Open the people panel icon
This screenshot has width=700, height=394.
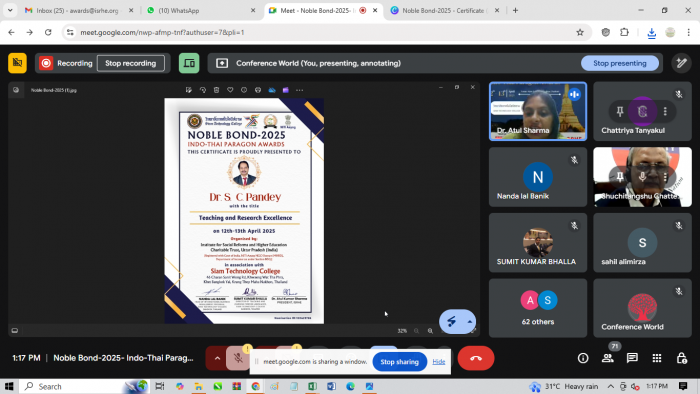point(608,358)
